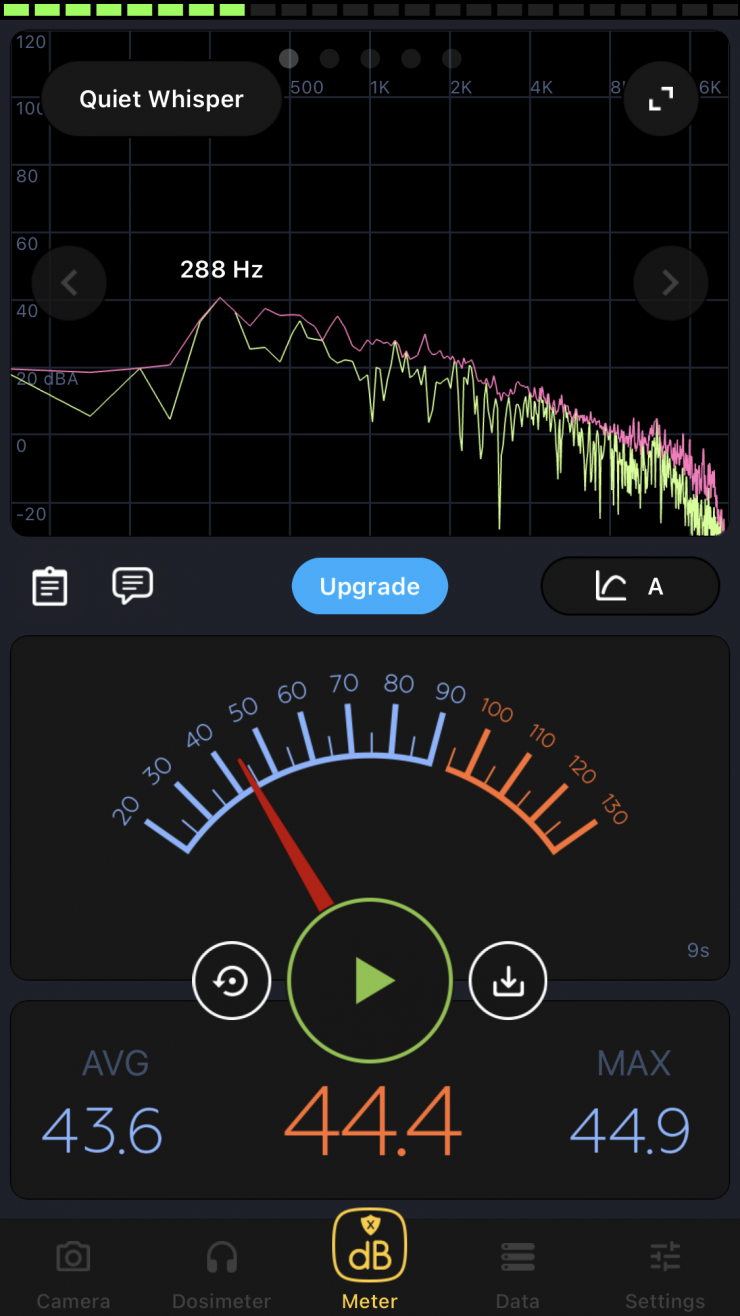The width and height of the screenshot is (740, 1316).
Task: Go to previous graph with left chevron
Action: click(x=69, y=283)
